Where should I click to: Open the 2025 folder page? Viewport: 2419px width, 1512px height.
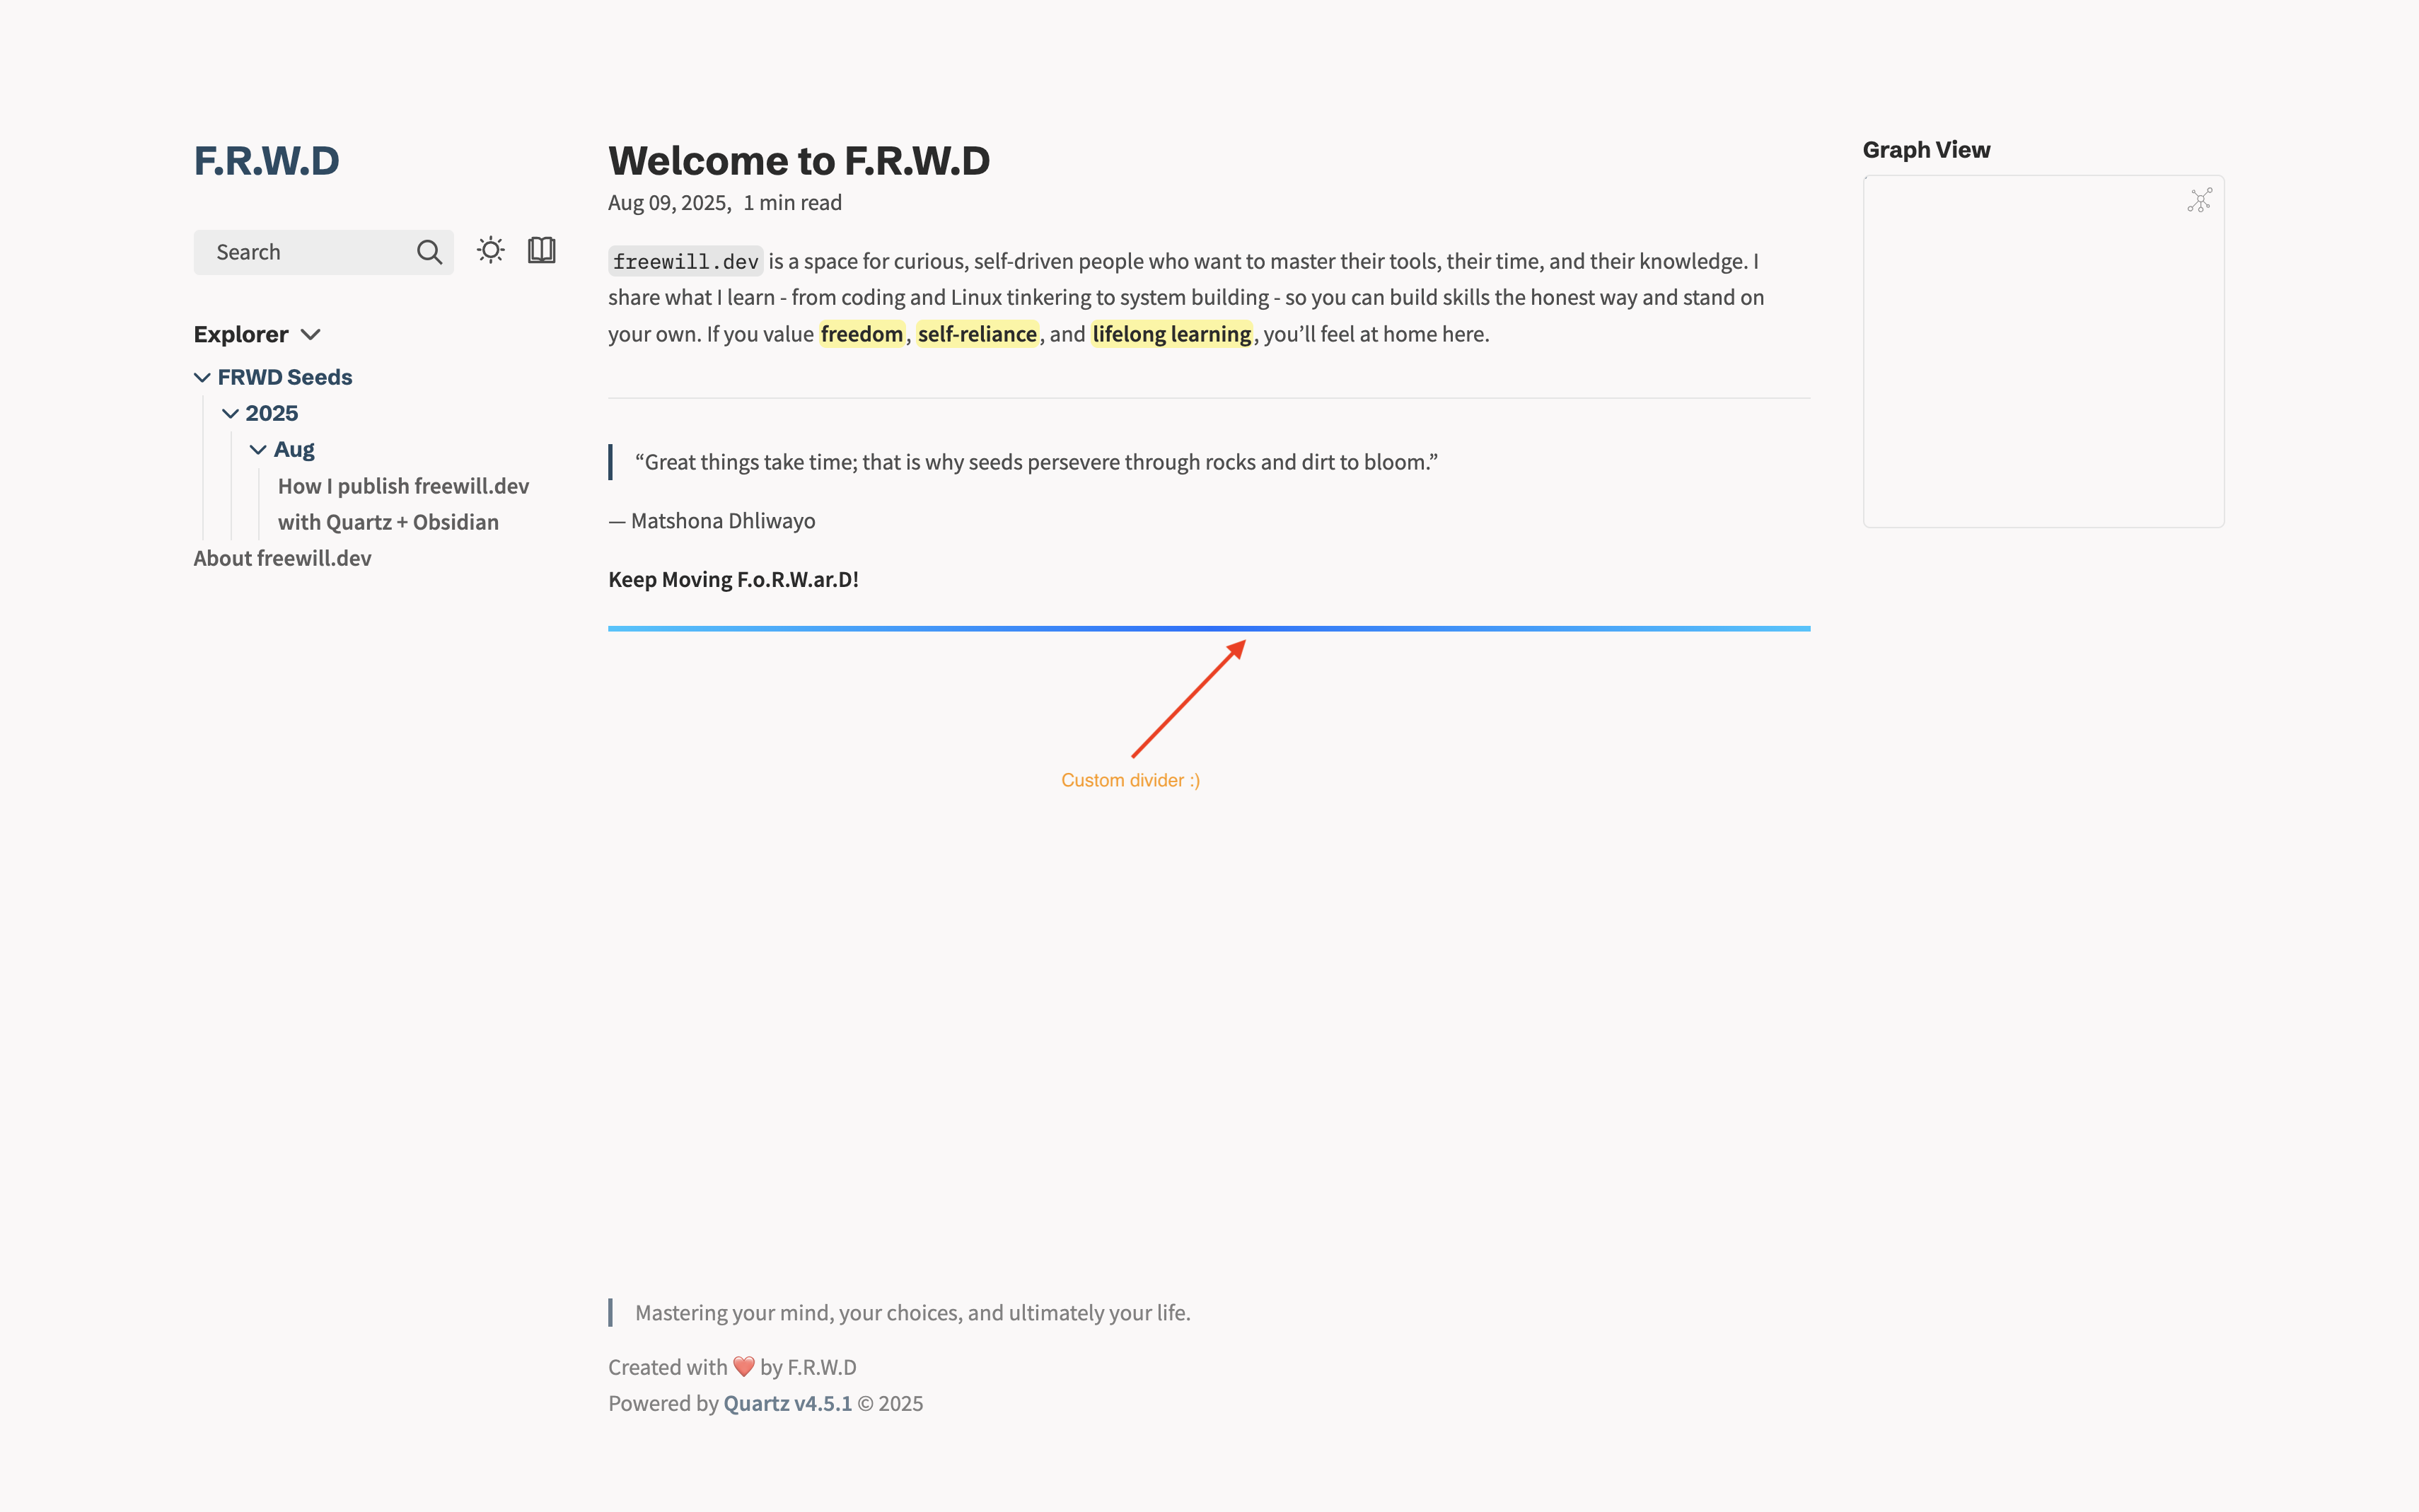pos(272,413)
